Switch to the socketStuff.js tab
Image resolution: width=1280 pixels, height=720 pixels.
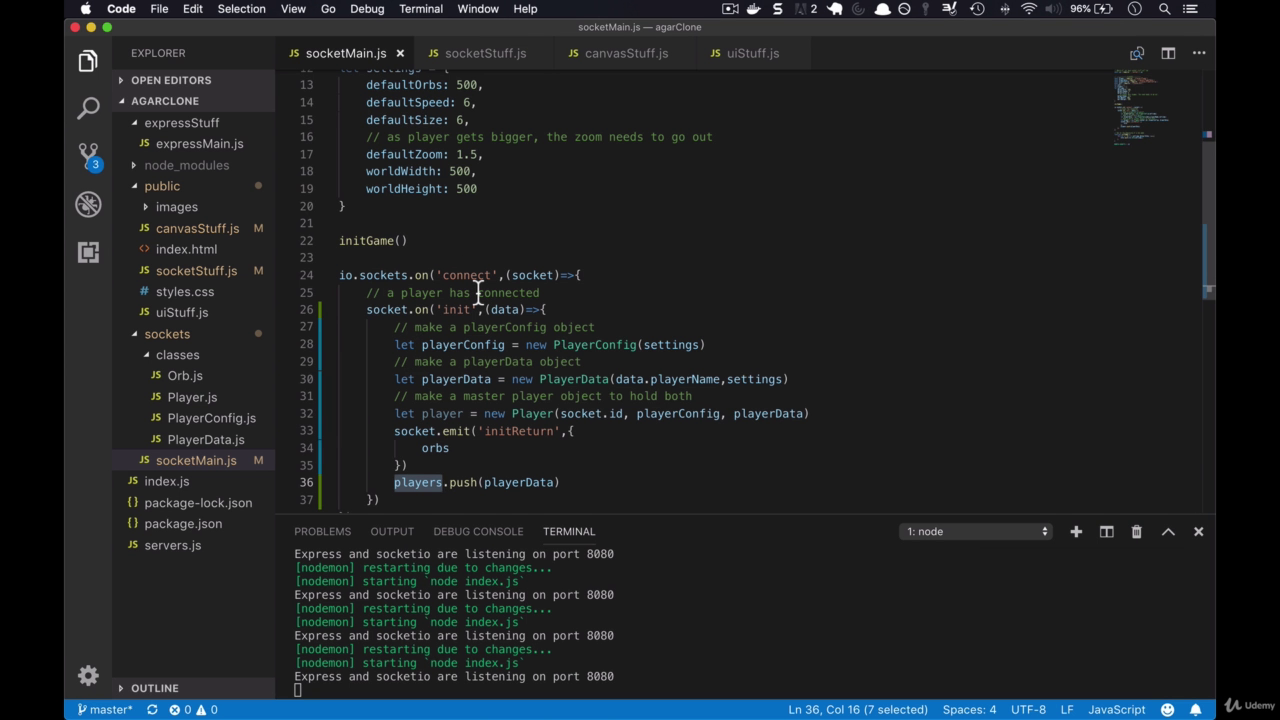pos(485,53)
